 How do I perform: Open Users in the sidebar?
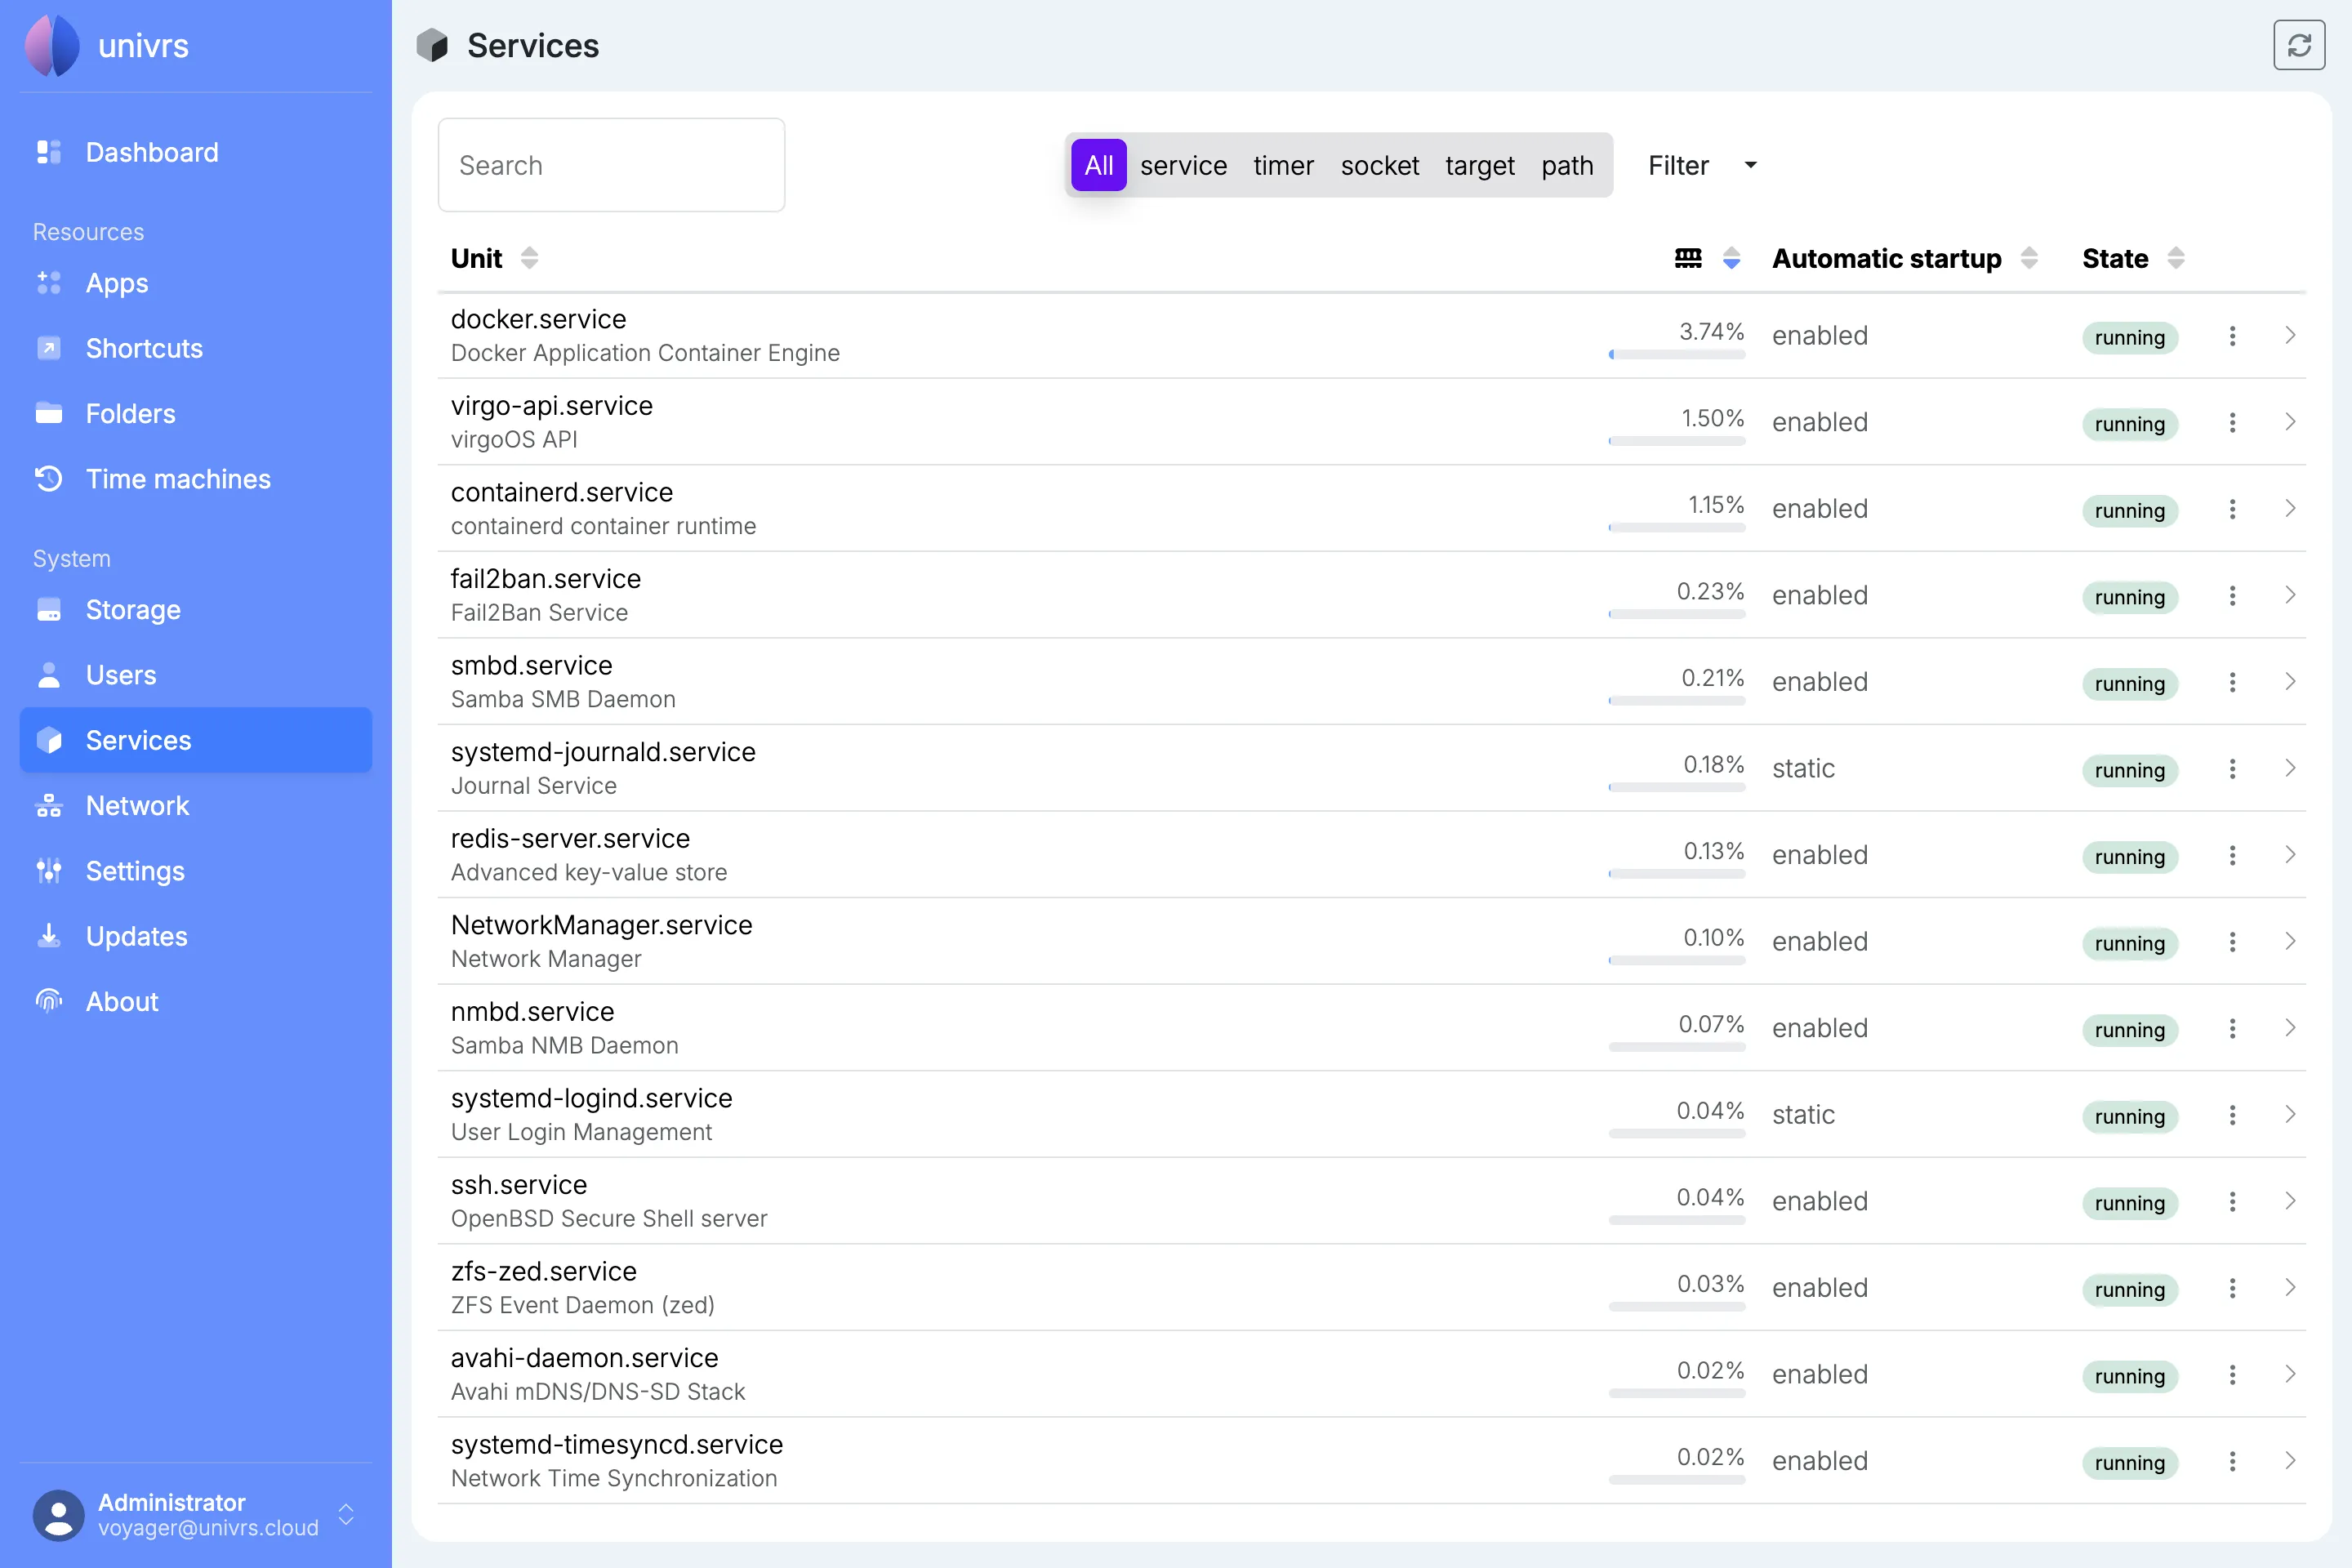point(195,675)
